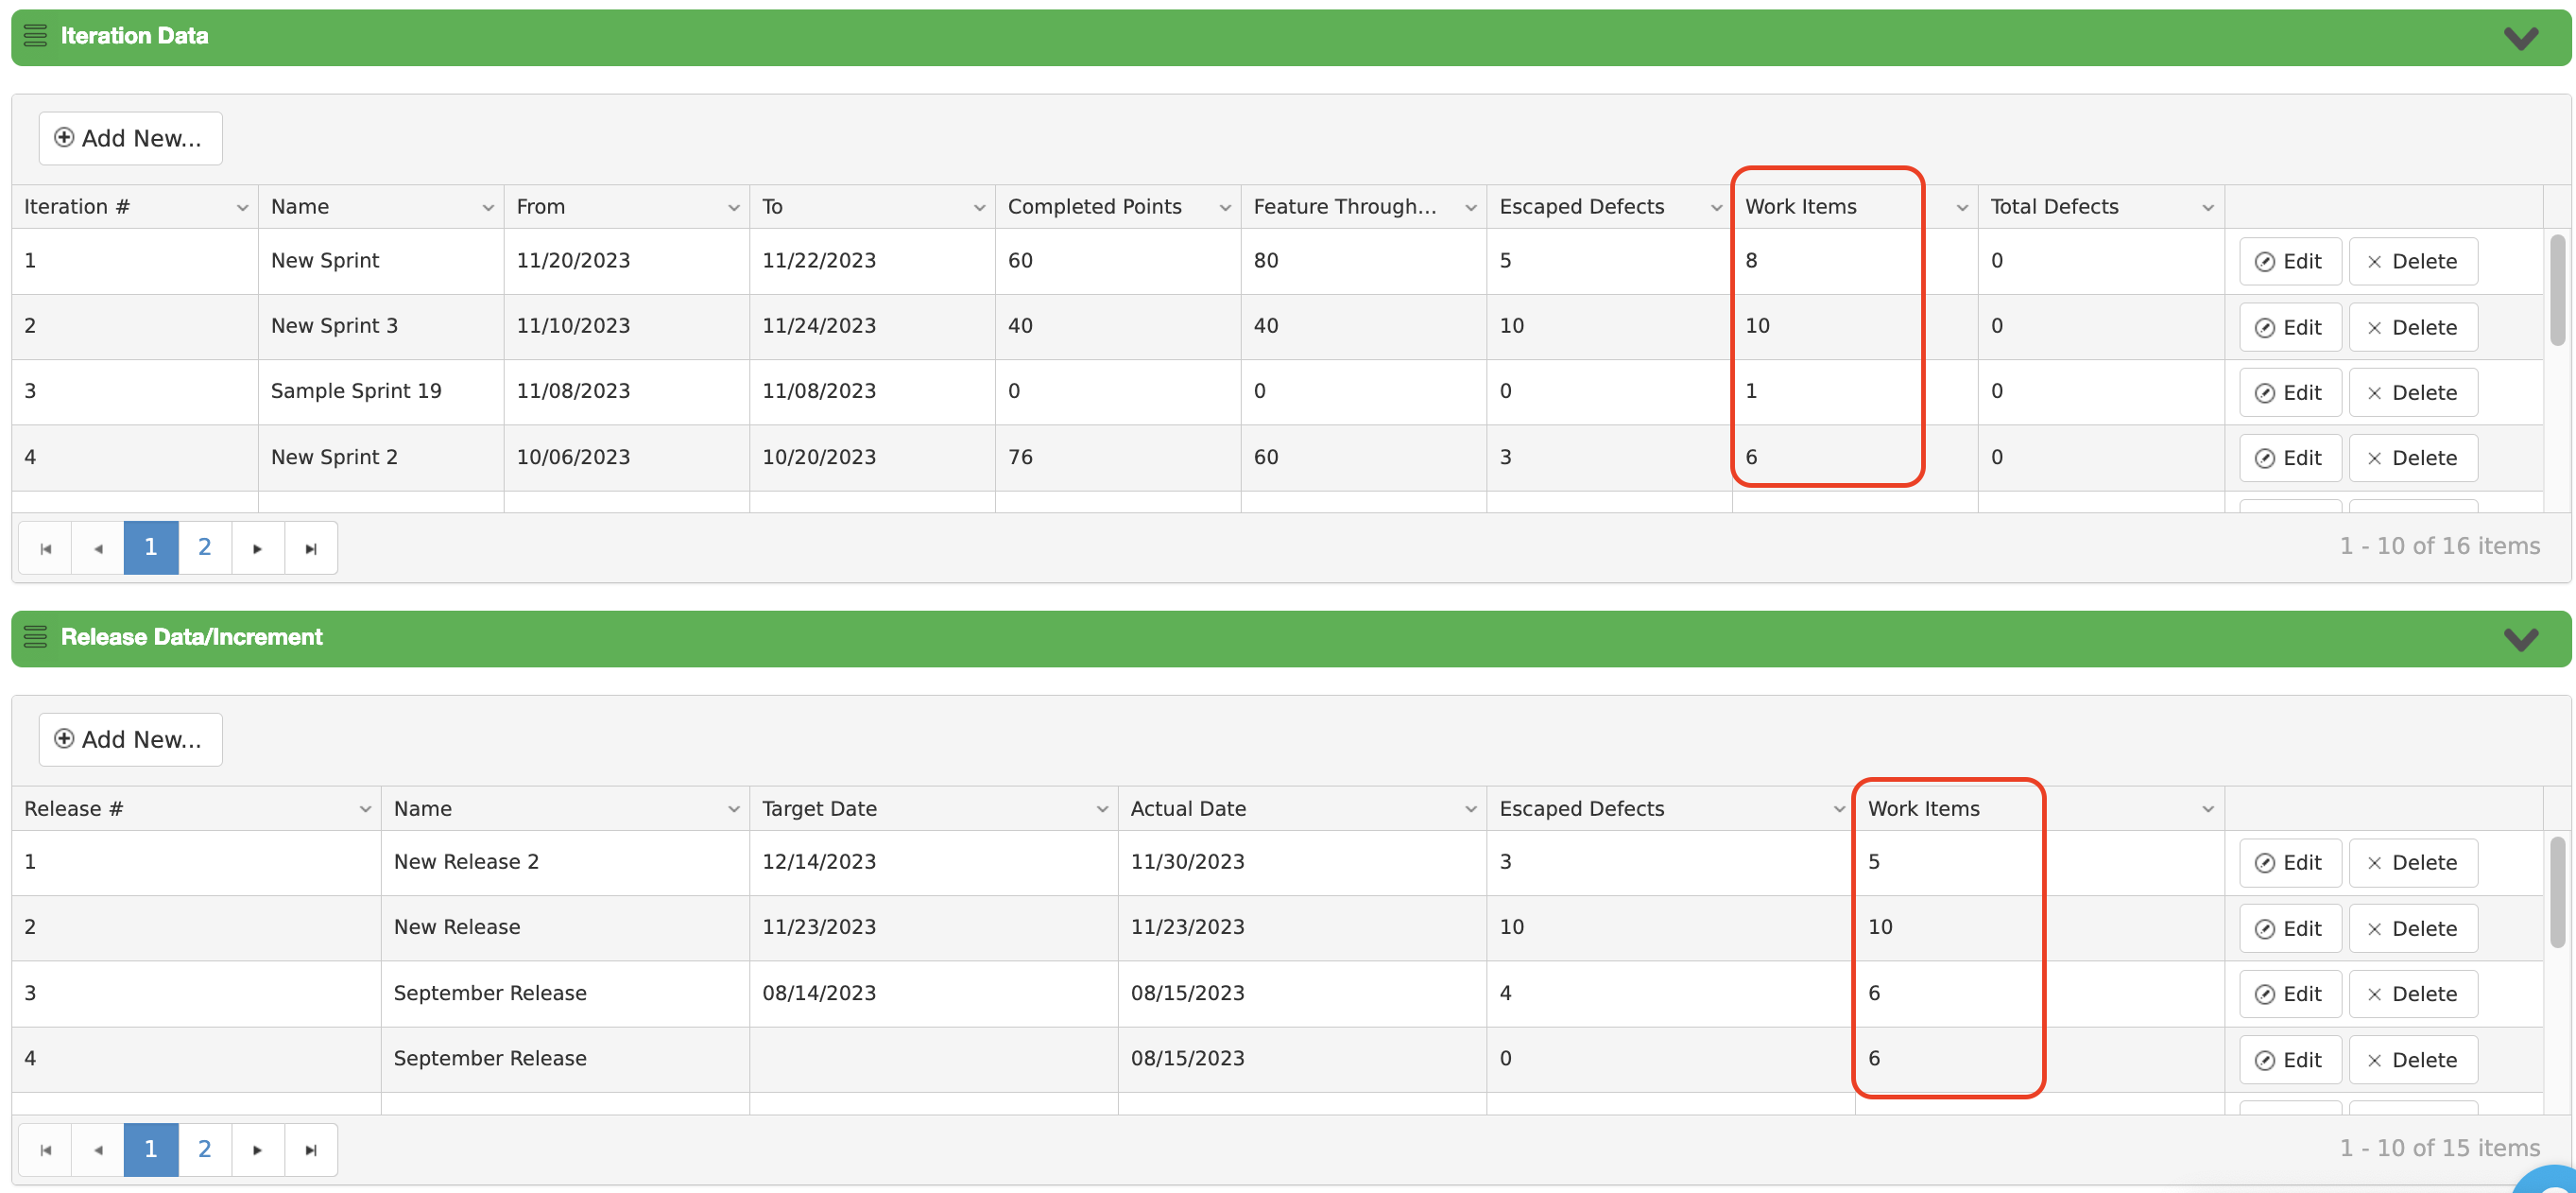Delete release 2 named New Release
The height and width of the screenshot is (1193, 2576).
pos(2413,929)
